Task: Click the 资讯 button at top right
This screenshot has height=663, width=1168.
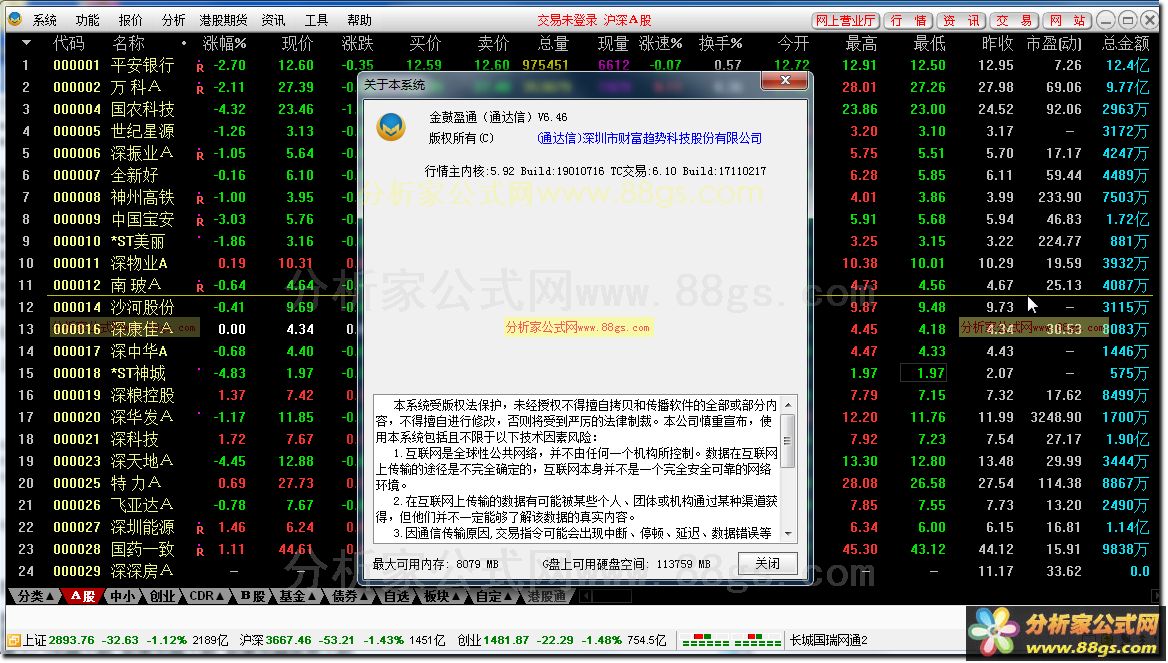Action: coord(961,20)
